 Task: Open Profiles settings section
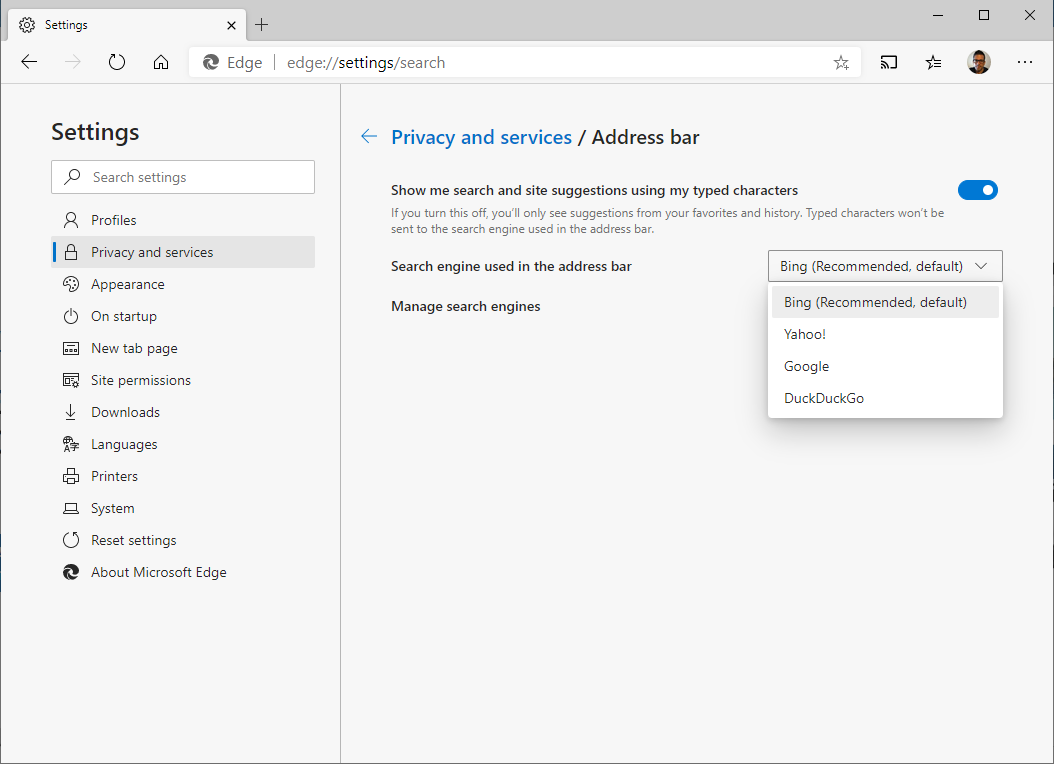183,220
